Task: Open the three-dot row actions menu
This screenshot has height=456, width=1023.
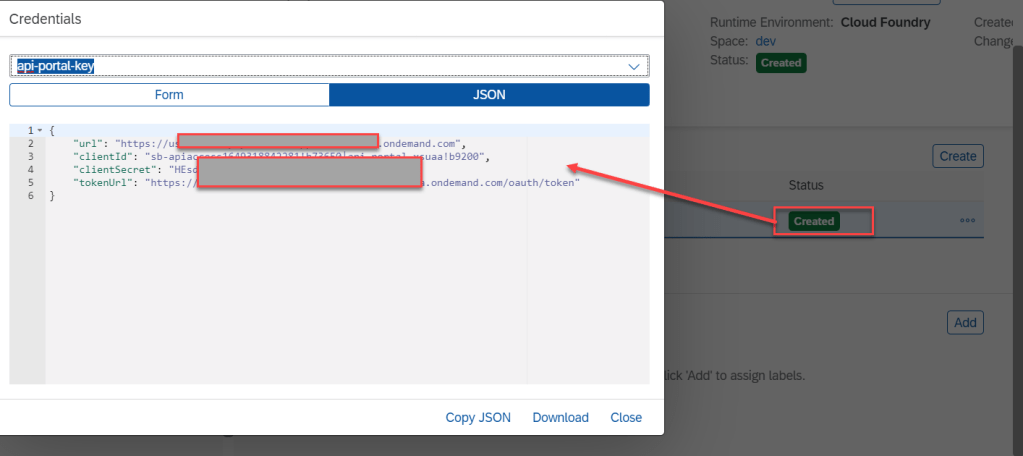Action: pyautogui.click(x=967, y=221)
